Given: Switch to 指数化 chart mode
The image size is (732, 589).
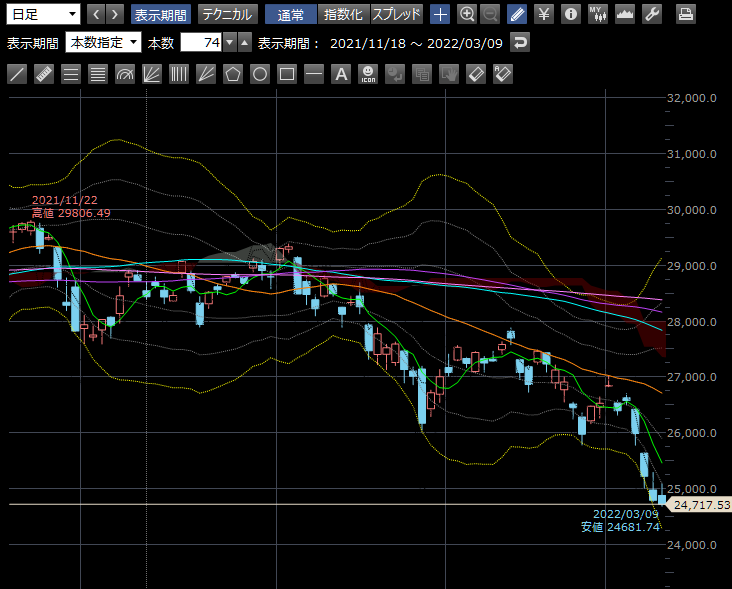Looking at the screenshot, I should (x=342, y=14).
